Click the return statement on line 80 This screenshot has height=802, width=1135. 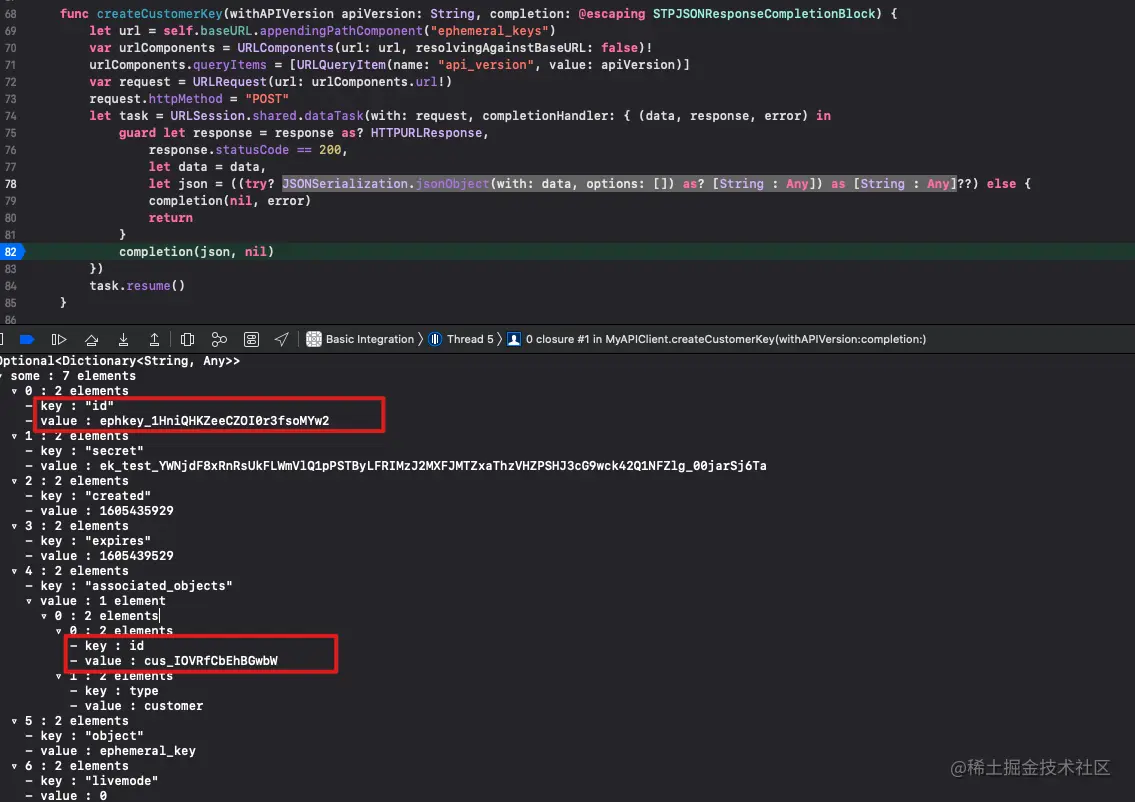[170, 218]
